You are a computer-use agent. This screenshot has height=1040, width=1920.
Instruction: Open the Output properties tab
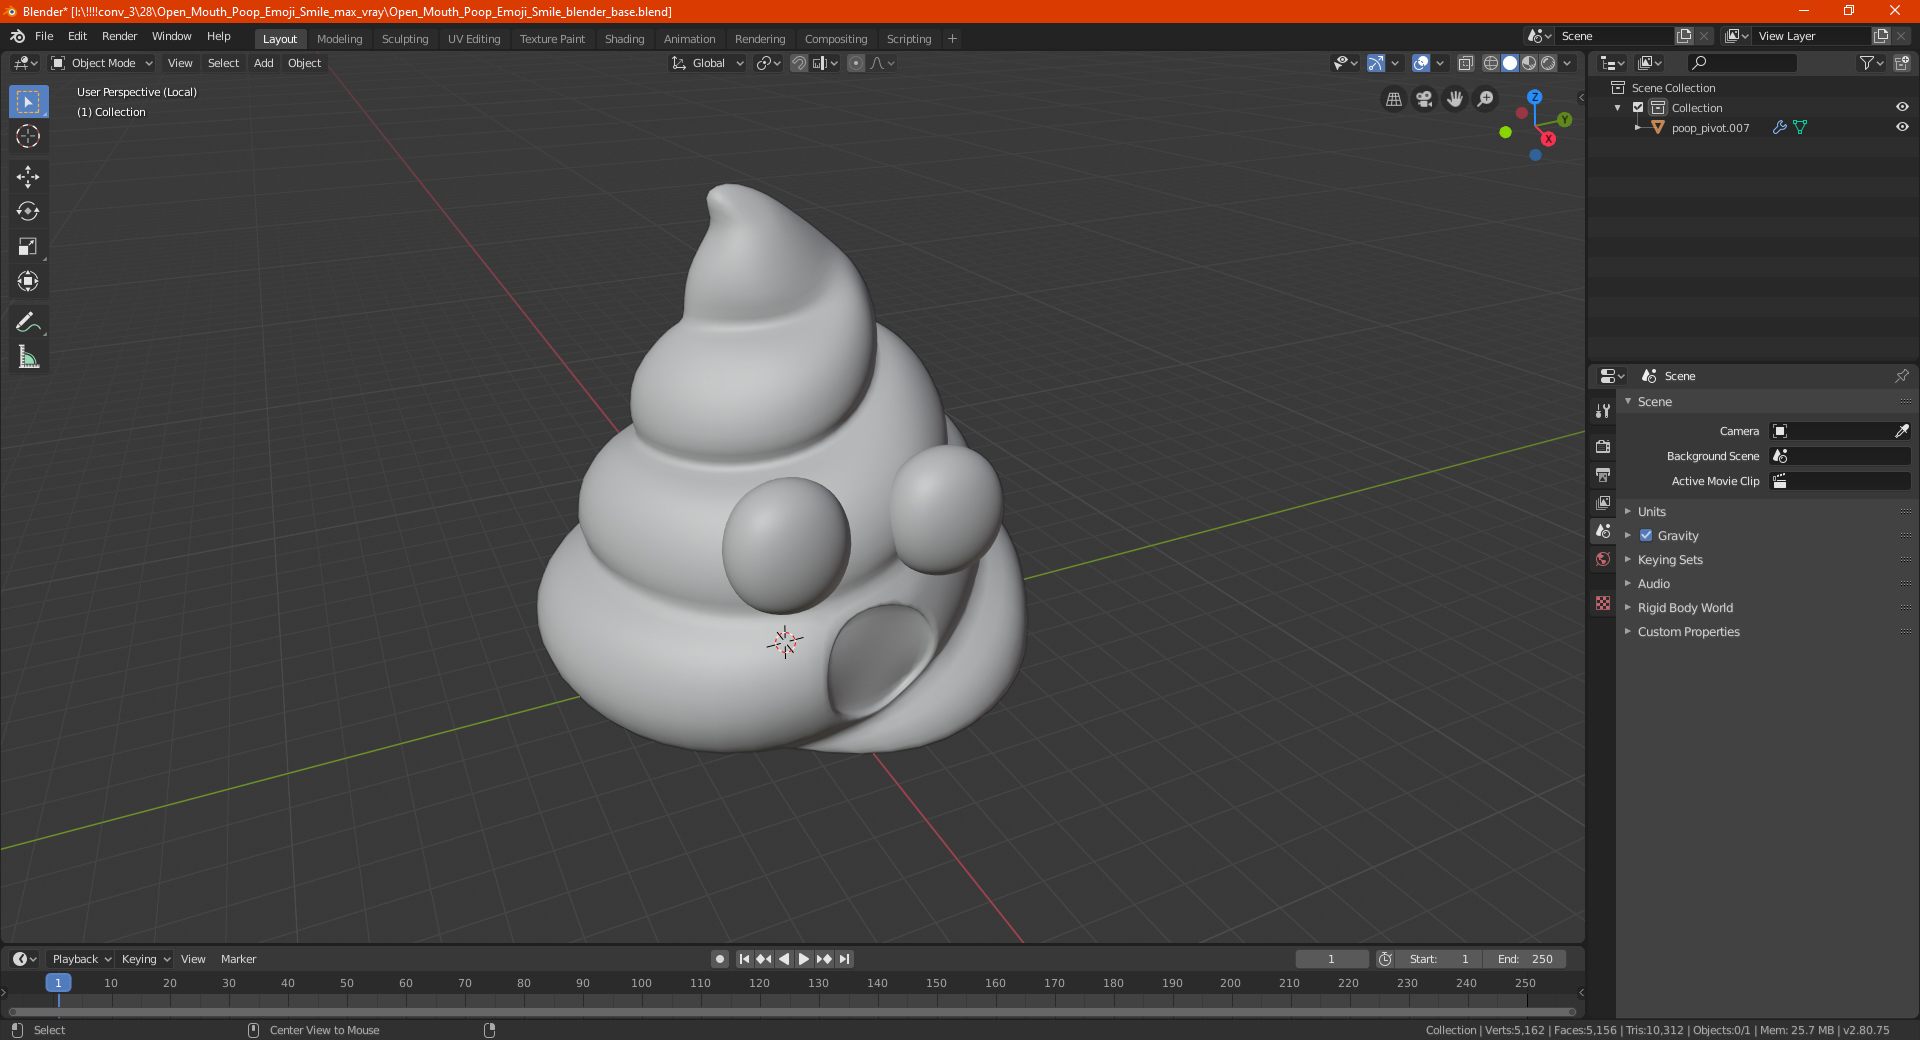(x=1603, y=474)
